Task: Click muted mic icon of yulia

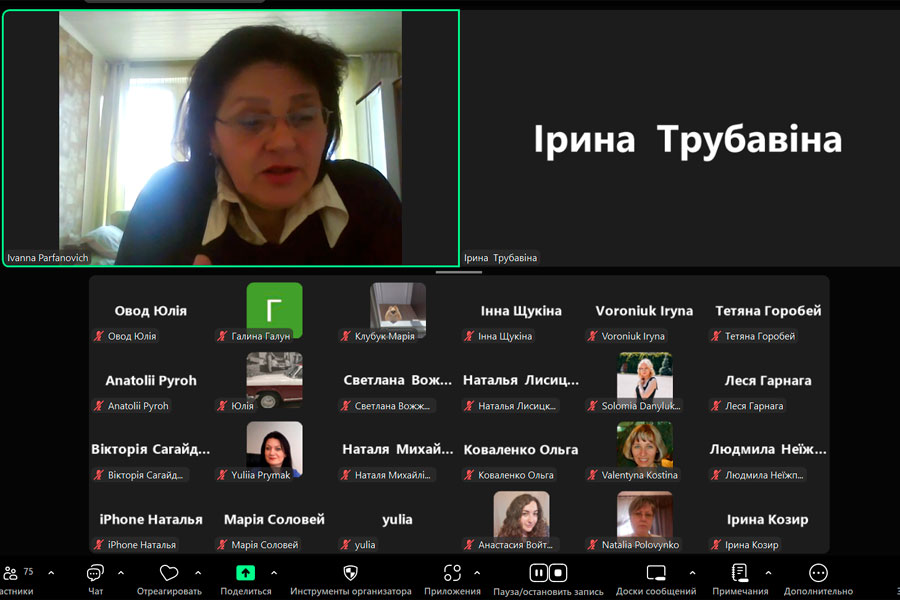Action: pos(346,544)
